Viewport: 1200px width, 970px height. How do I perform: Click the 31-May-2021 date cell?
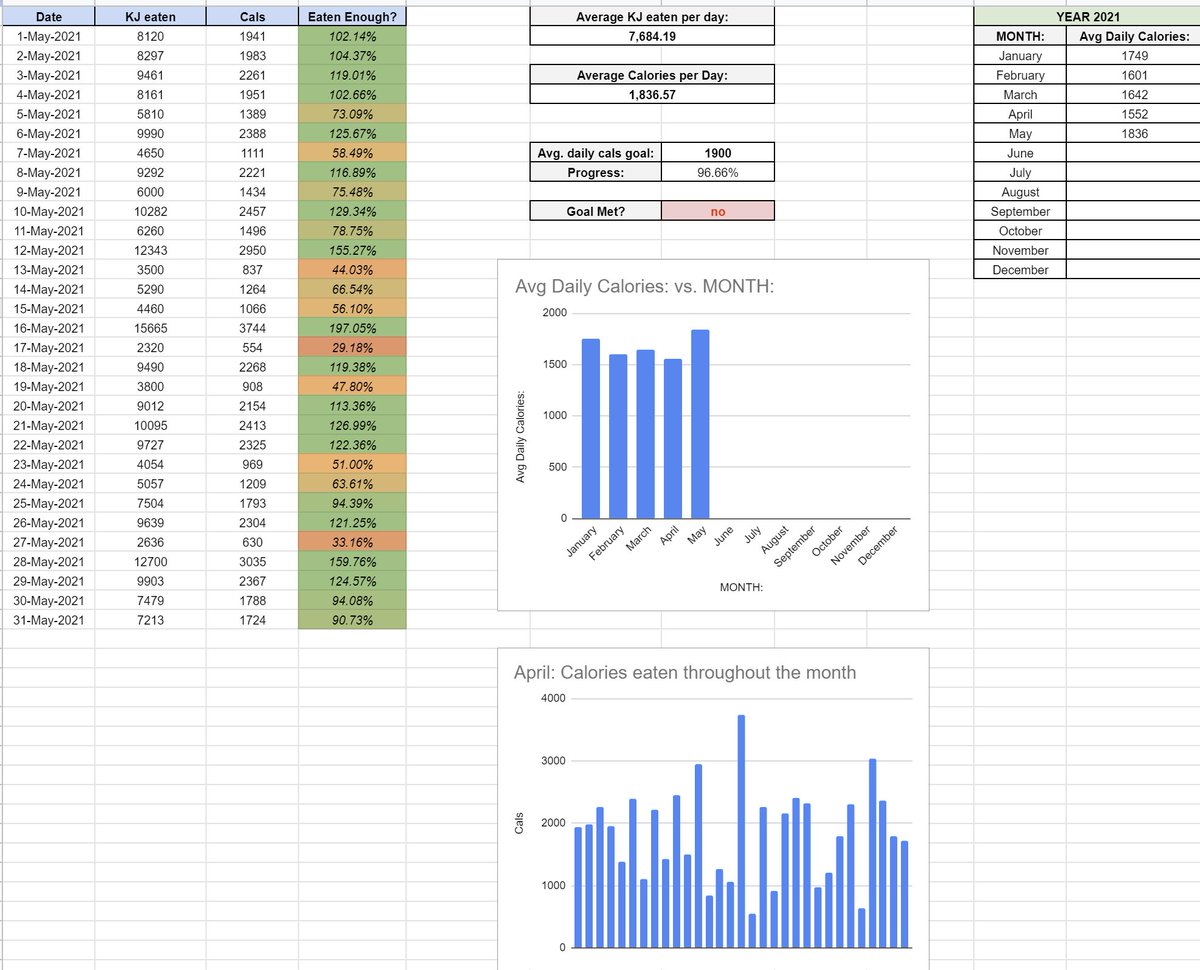(48, 620)
